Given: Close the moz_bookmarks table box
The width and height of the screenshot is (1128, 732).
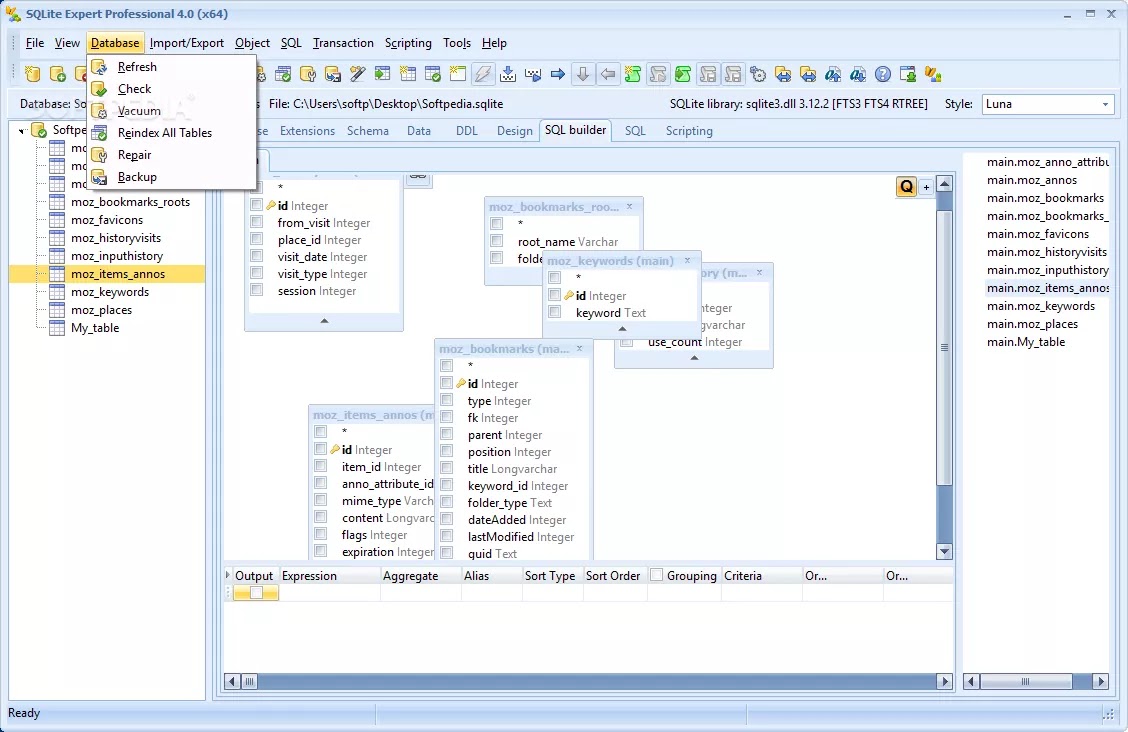Looking at the screenshot, I should (x=579, y=349).
